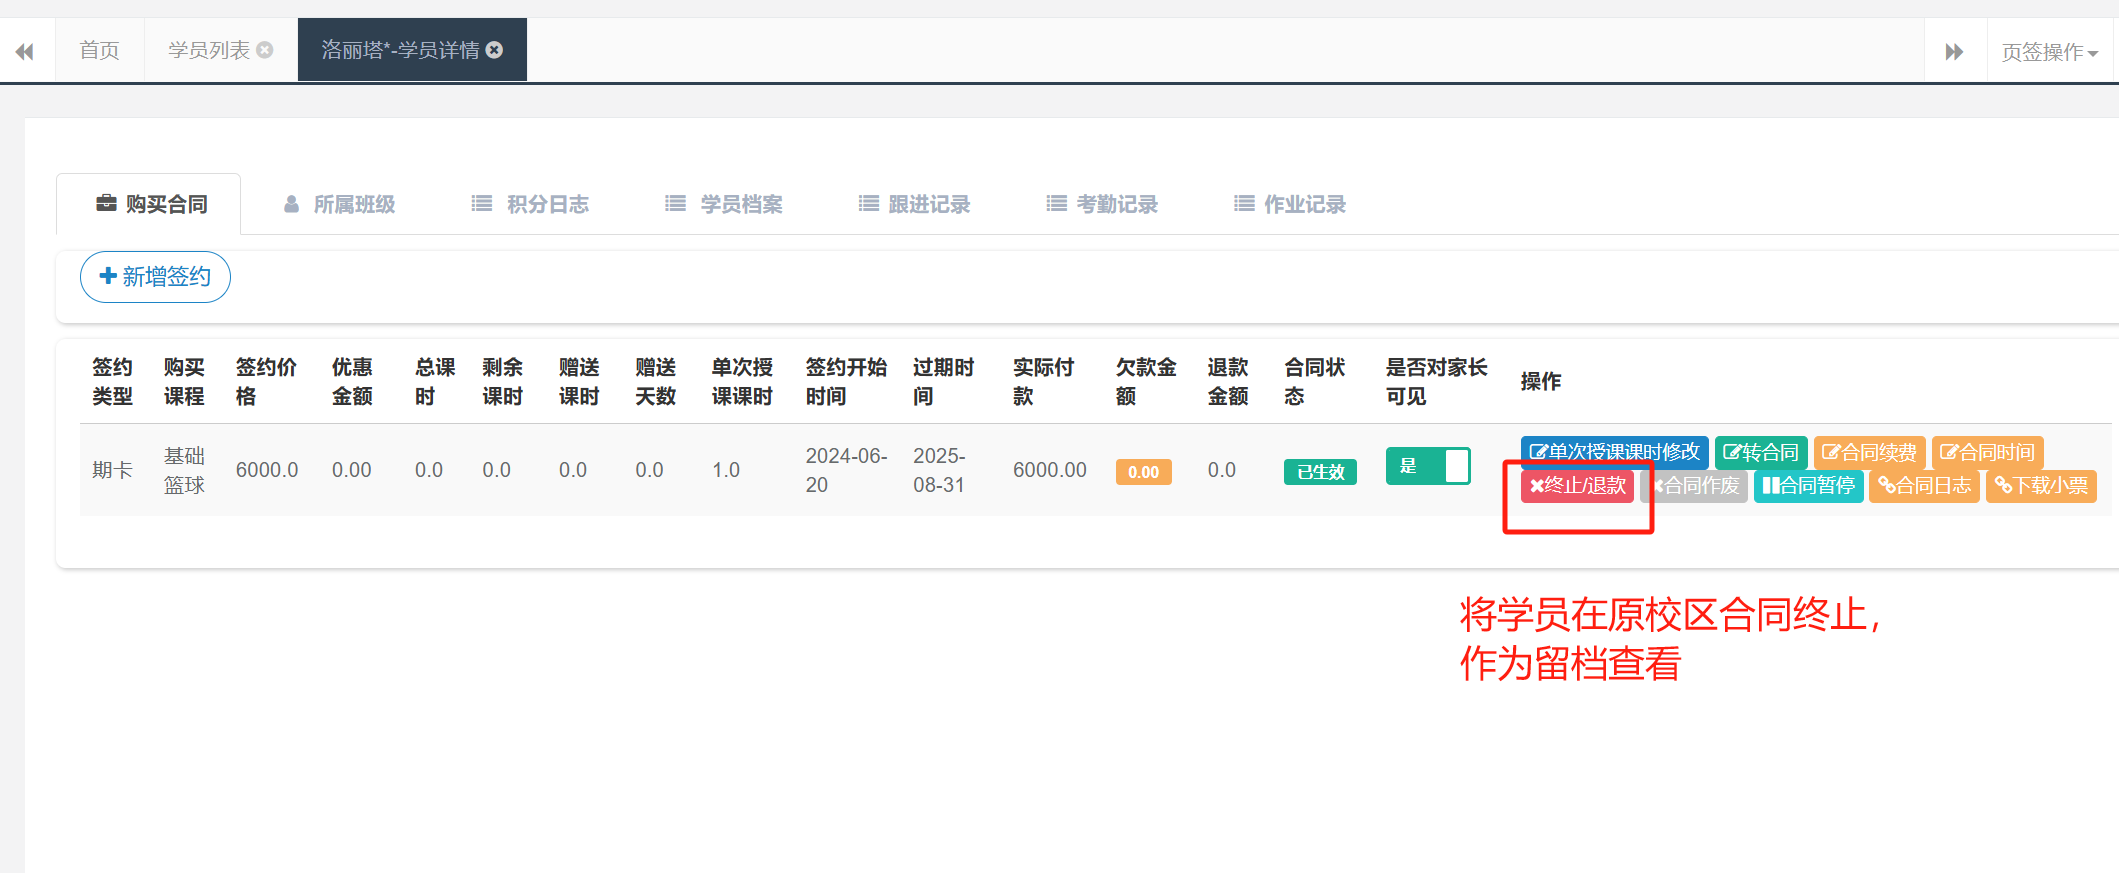Close the 学员列表 tab with its X icon
This screenshot has height=874, width=2120.
coord(265,50)
